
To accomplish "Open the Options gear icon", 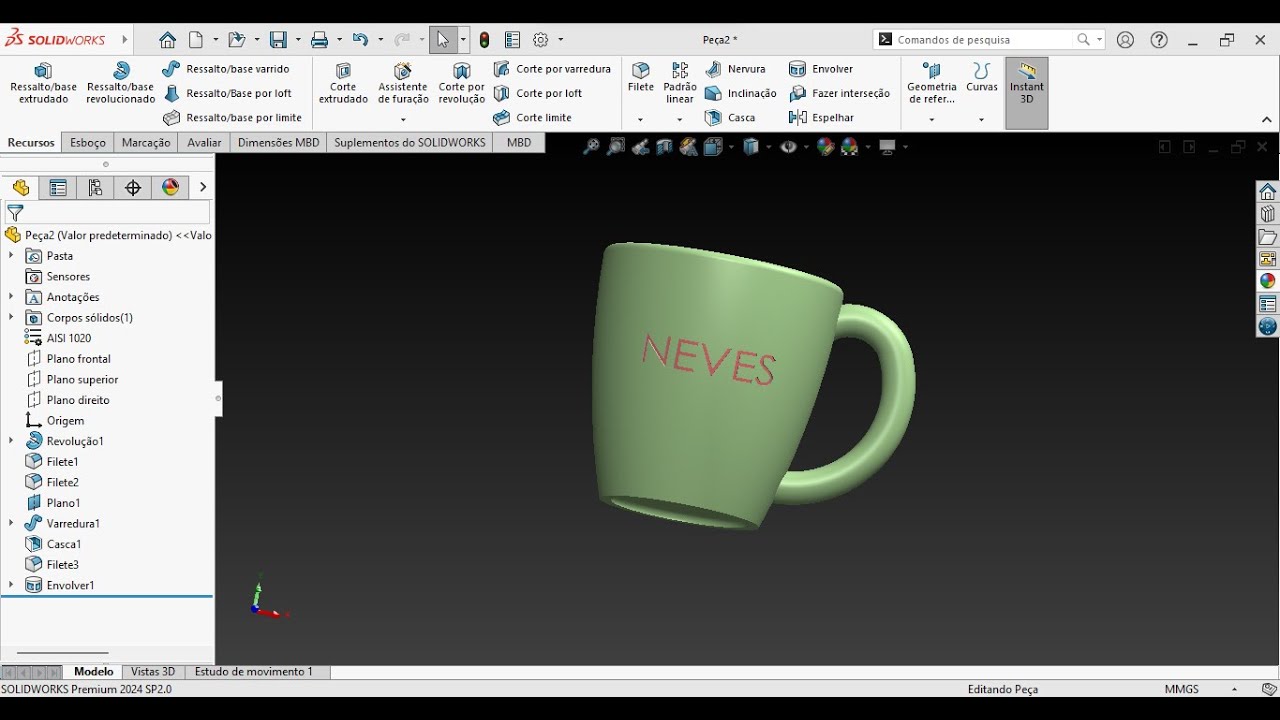I will coord(541,40).
